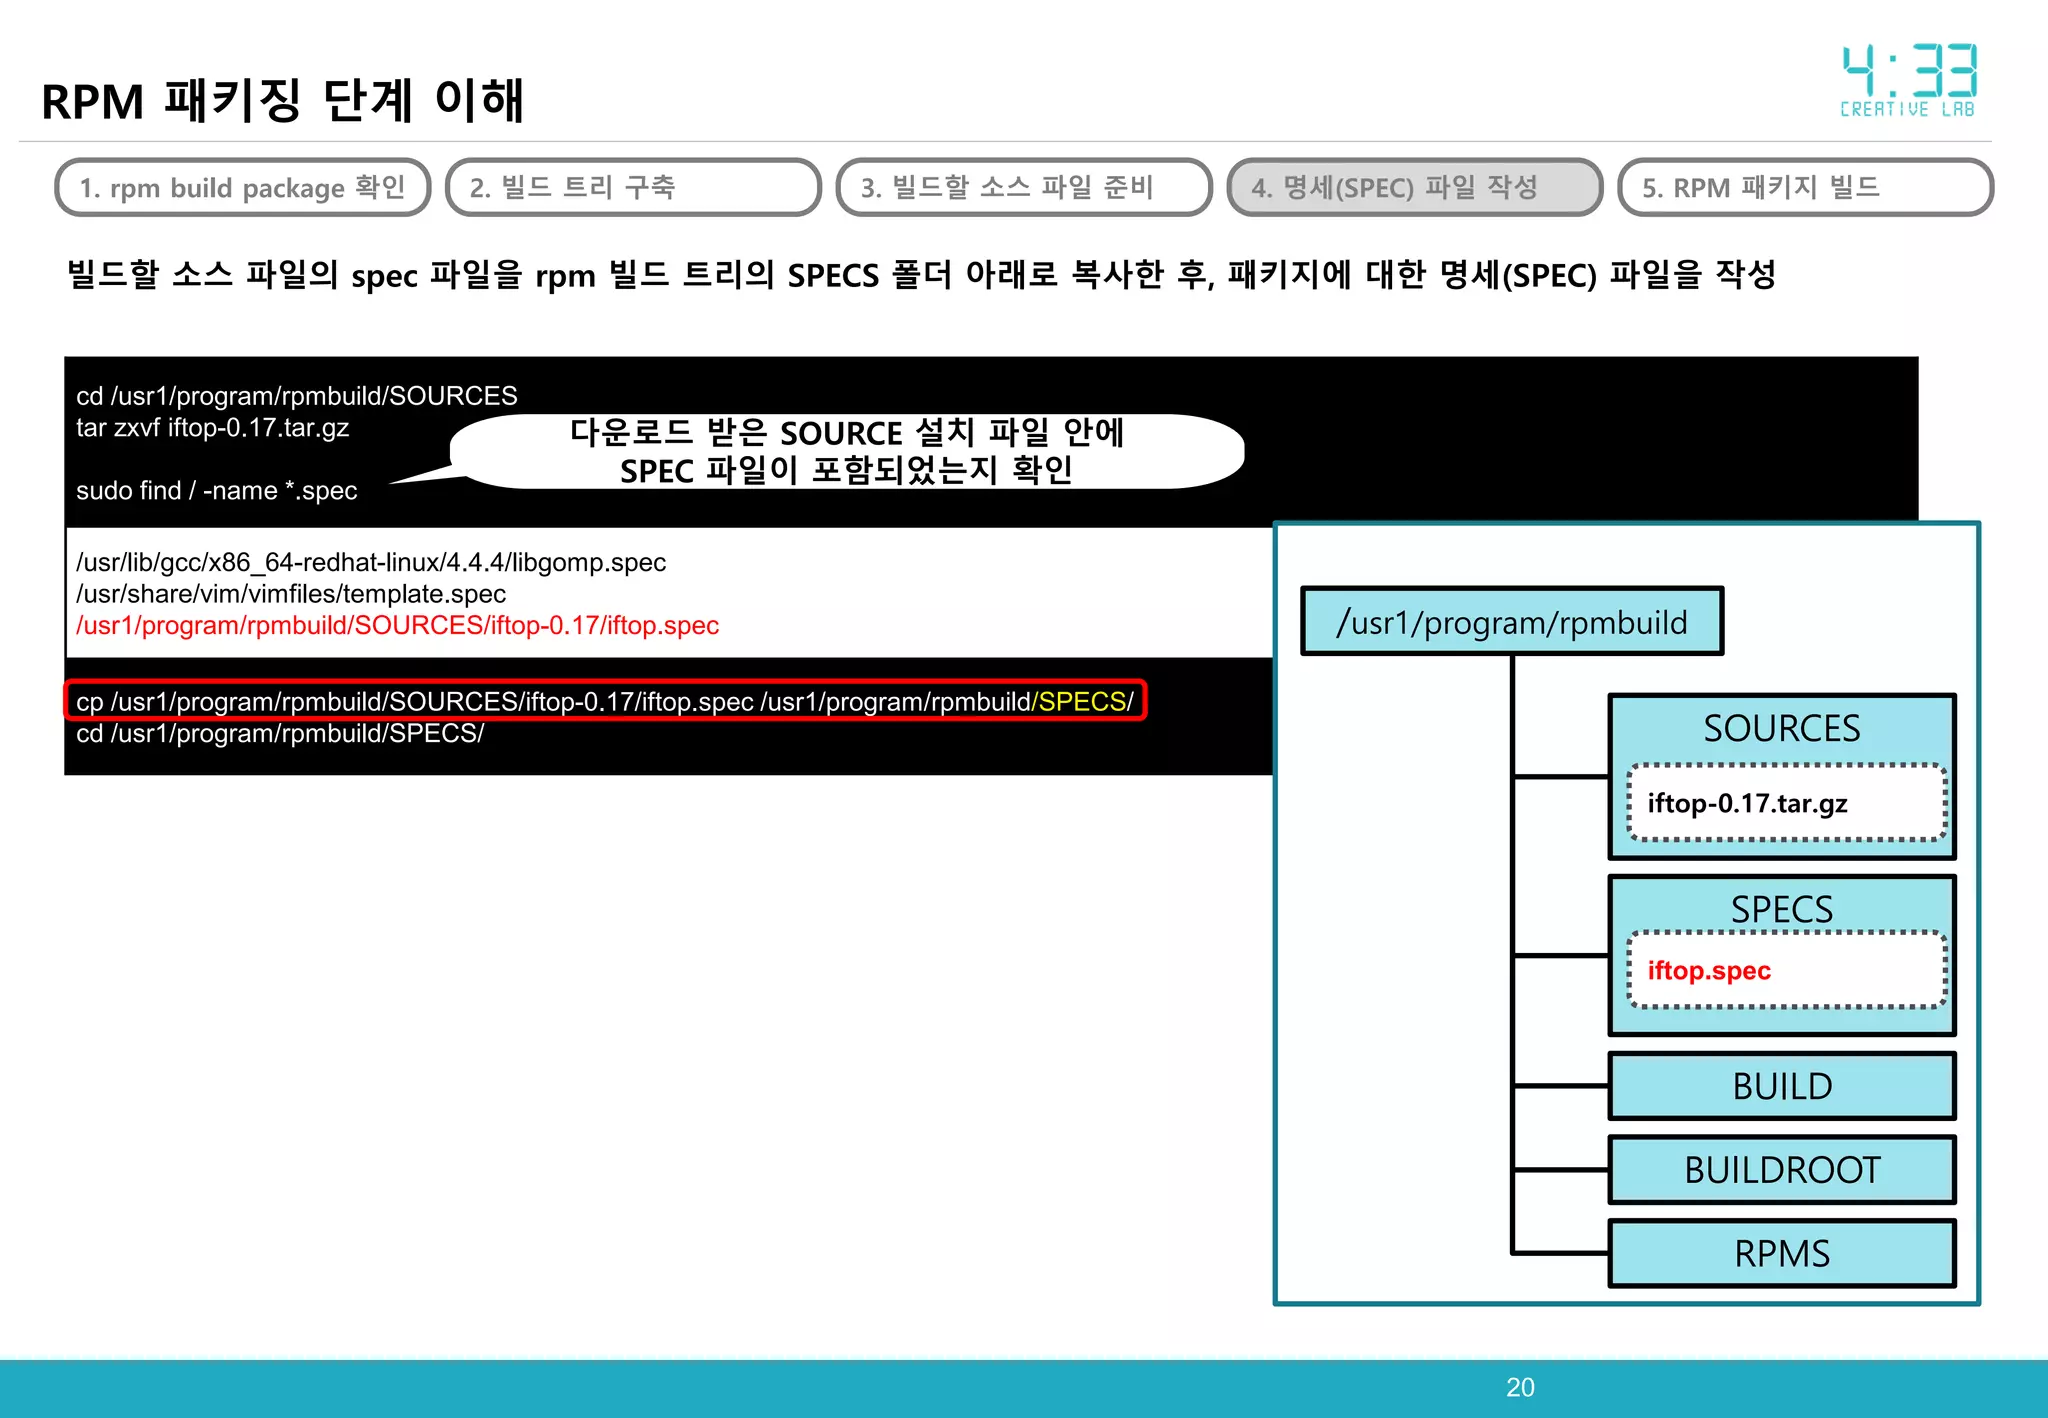Click page number 20 in footer
Image resolution: width=2048 pixels, height=1418 pixels.
coord(1520,1387)
